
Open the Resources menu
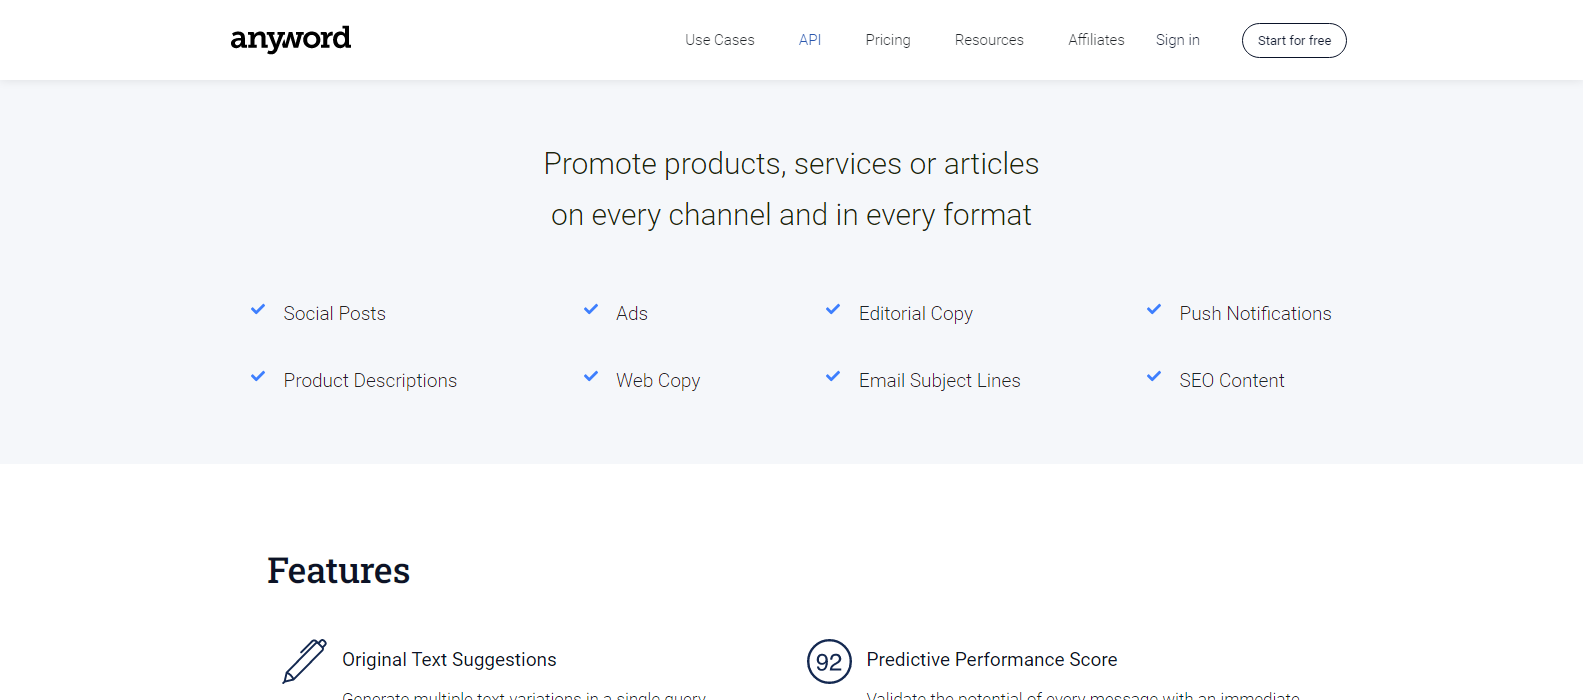[989, 40]
